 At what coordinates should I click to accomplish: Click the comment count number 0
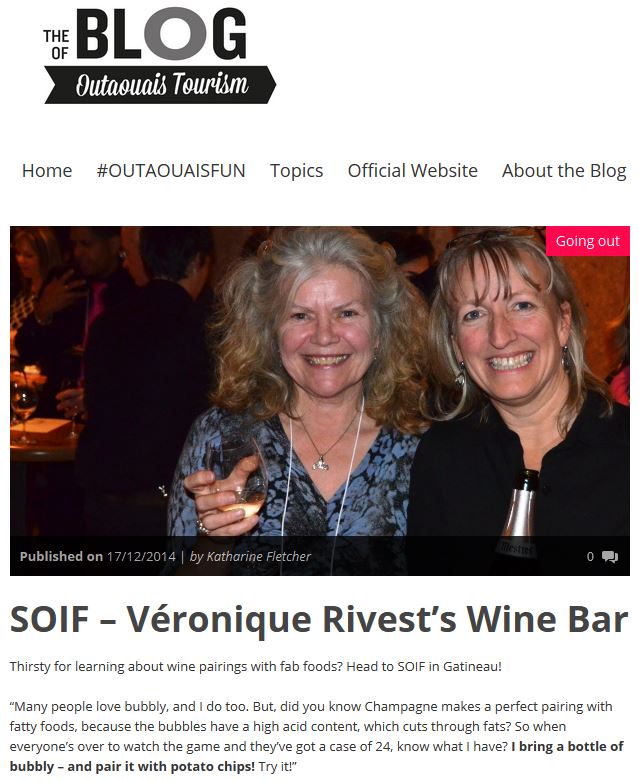pos(590,556)
